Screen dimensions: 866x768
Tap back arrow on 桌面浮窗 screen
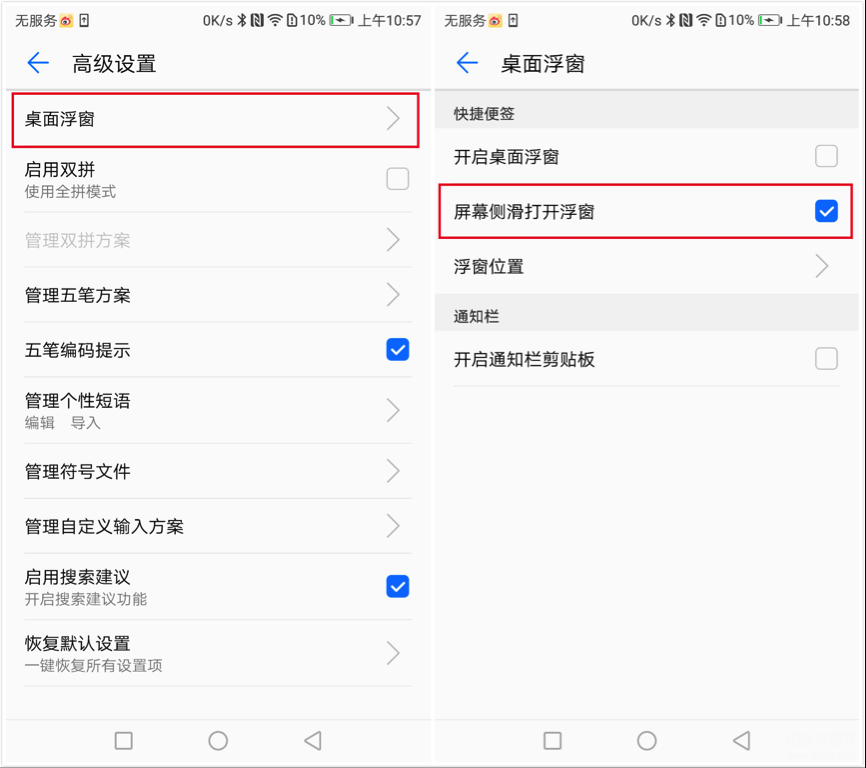[467, 63]
